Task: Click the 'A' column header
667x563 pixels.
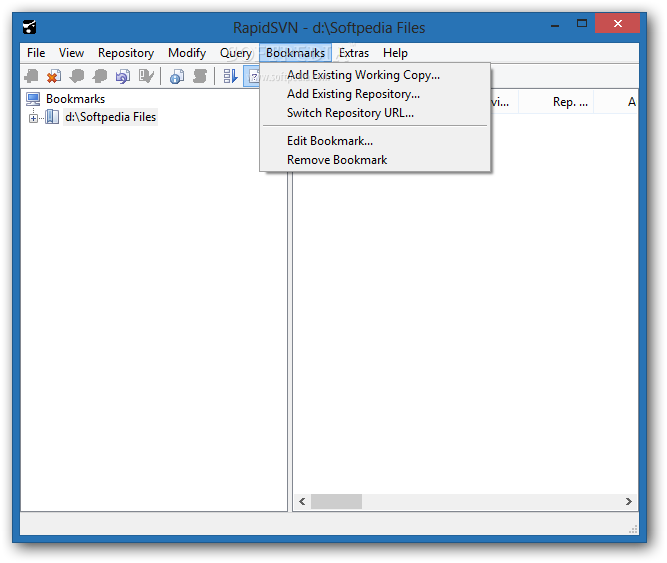Action: [616, 102]
